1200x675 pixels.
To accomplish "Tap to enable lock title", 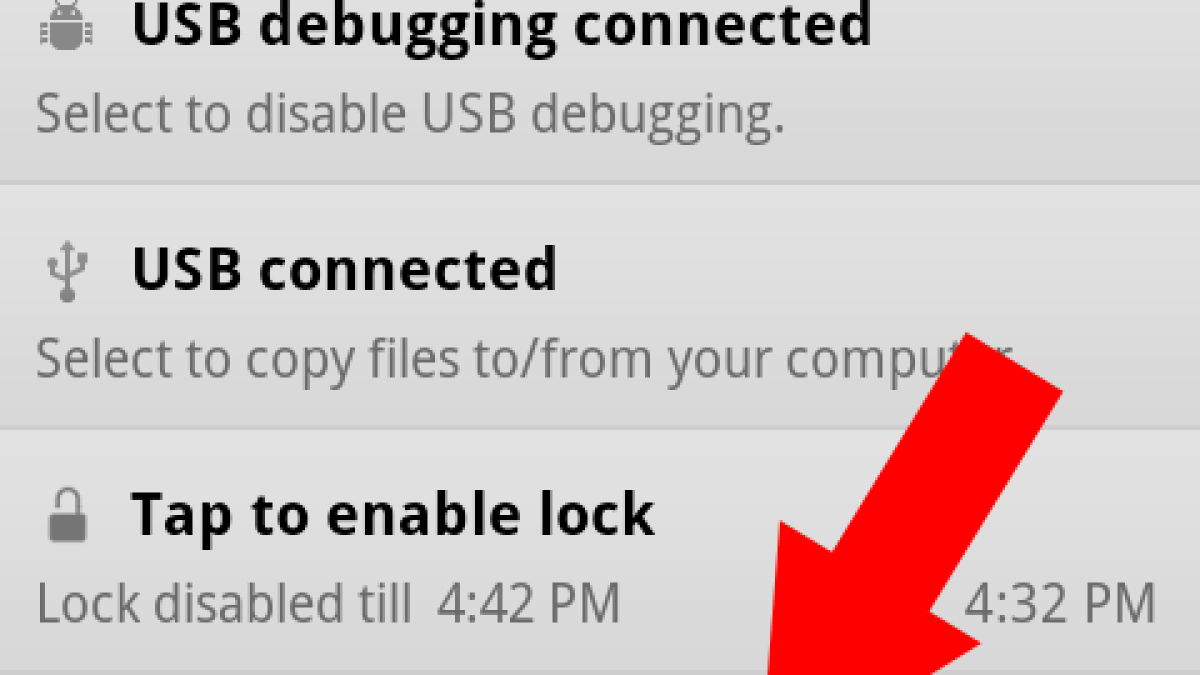I will (393, 515).
